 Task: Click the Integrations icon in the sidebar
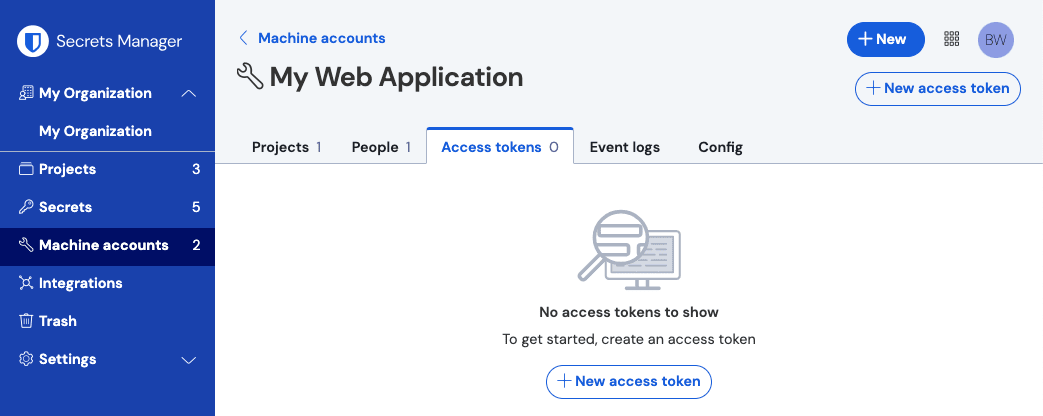pos(26,283)
